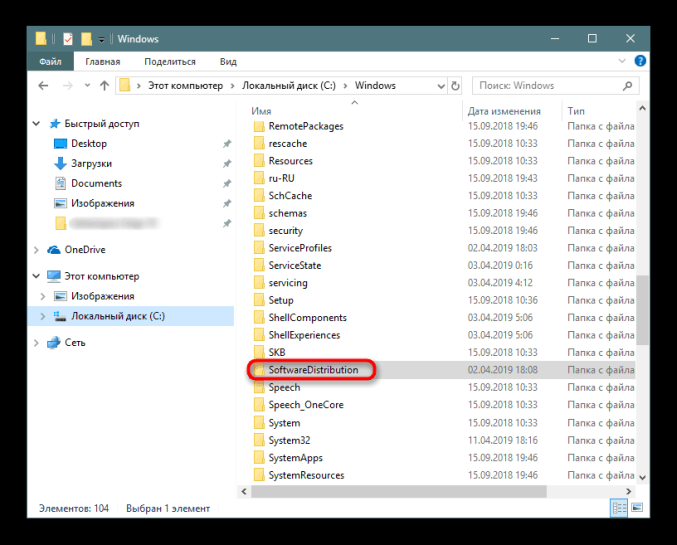Switch to the large icons view layout
Viewport: 677px width, 545px height.
point(637,508)
